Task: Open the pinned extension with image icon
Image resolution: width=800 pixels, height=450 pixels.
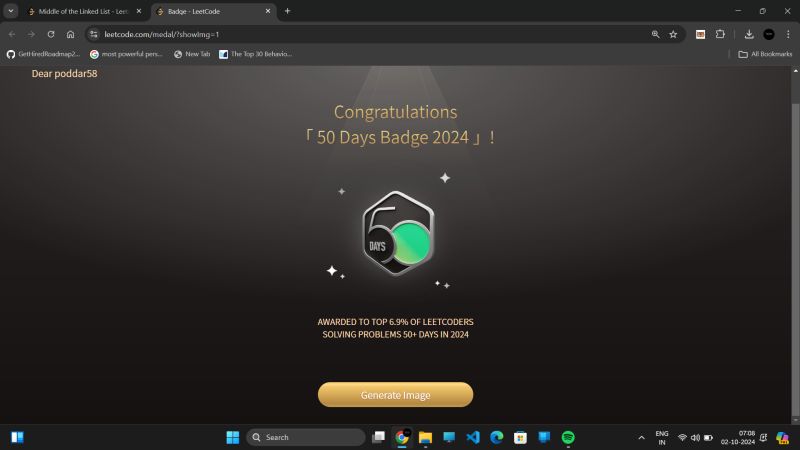Action: coord(701,34)
